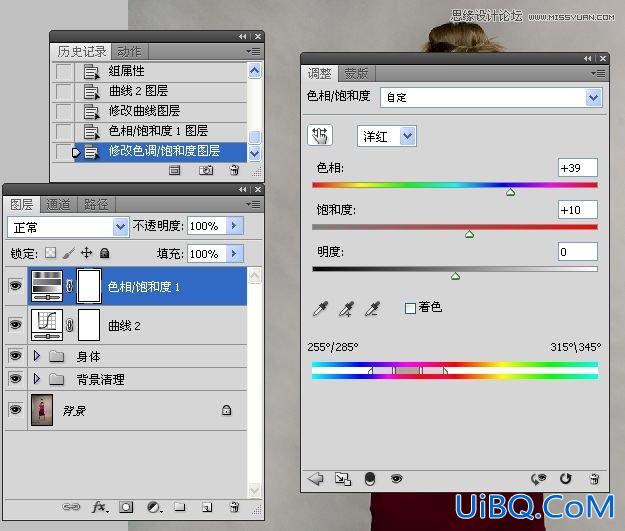Pick the add-to-sample eyedropper
The height and width of the screenshot is (531, 625).
346,309
